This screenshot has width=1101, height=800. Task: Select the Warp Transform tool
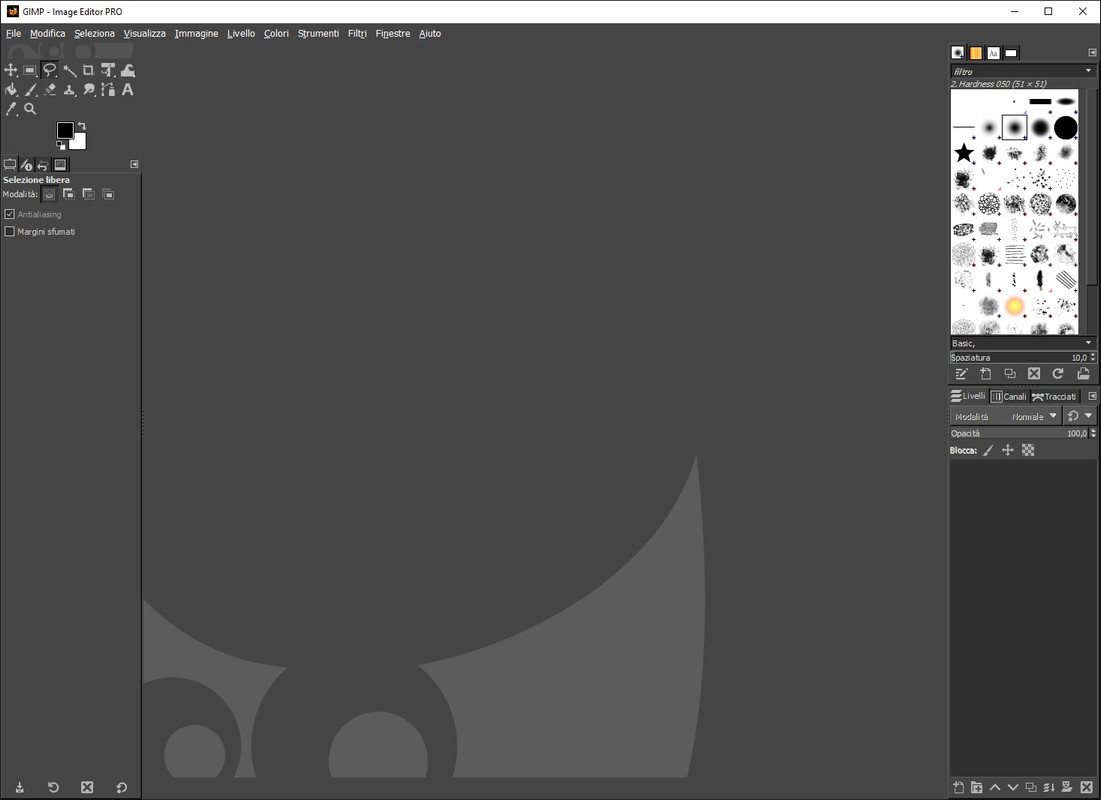127,70
